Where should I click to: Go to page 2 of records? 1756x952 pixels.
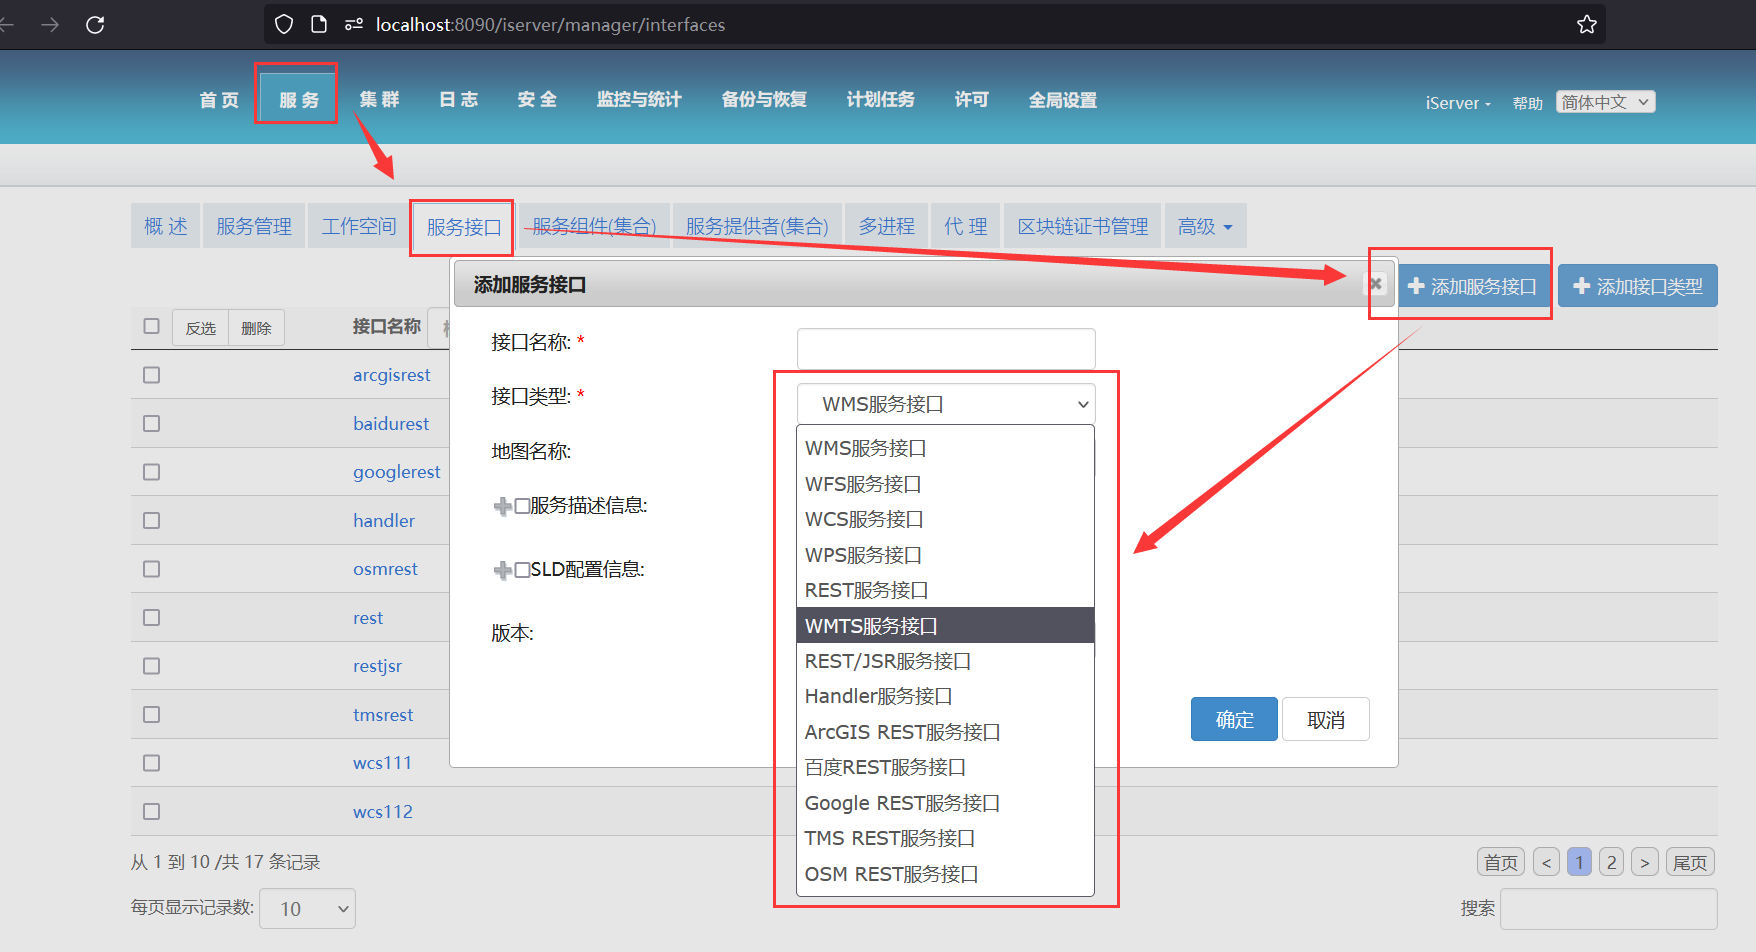(1611, 862)
